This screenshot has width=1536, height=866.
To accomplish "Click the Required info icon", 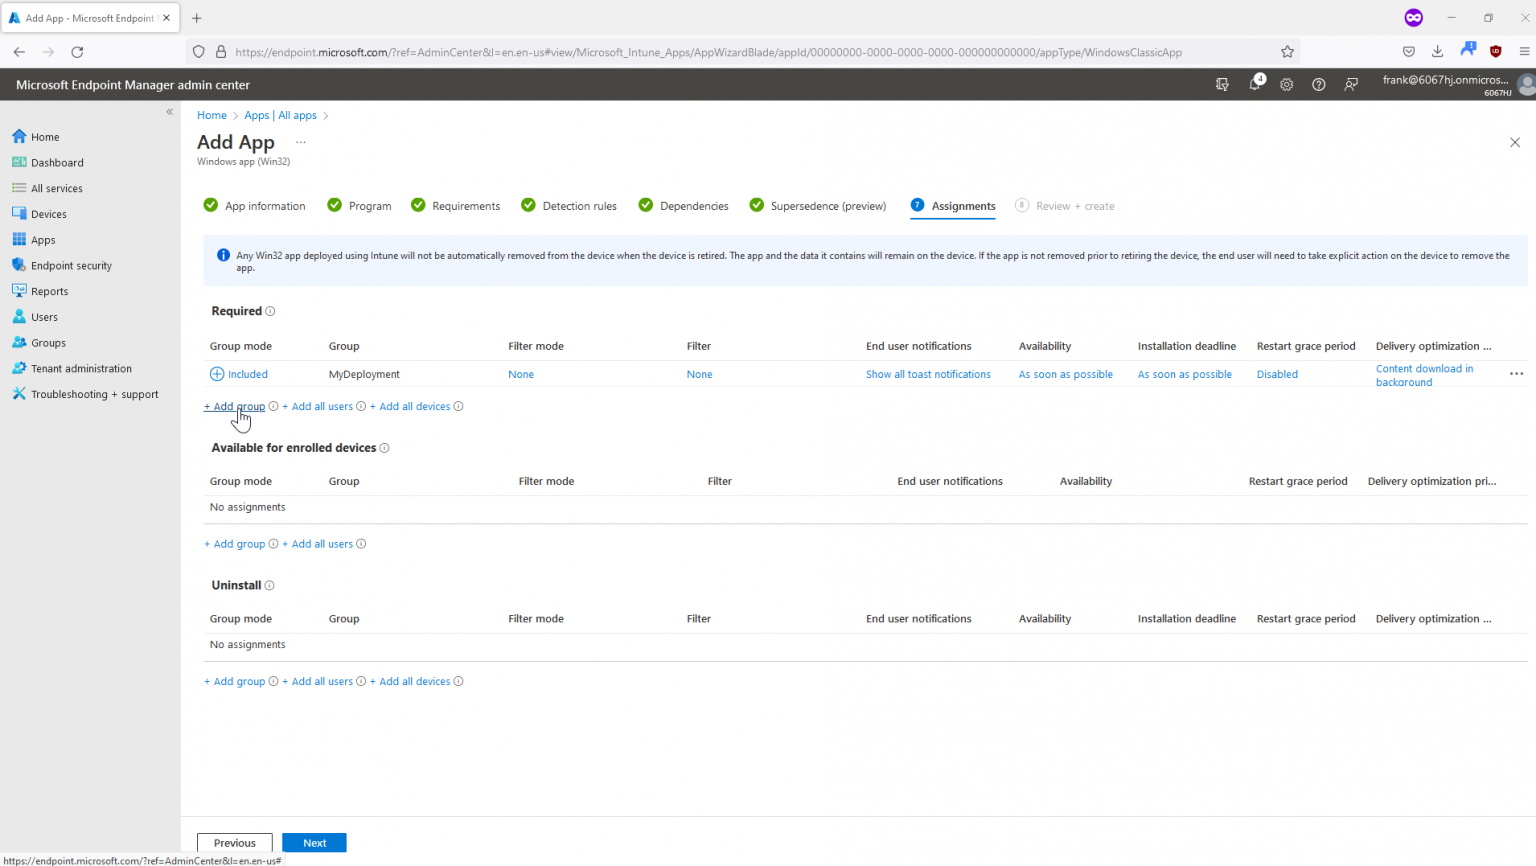I will coord(270,311).
